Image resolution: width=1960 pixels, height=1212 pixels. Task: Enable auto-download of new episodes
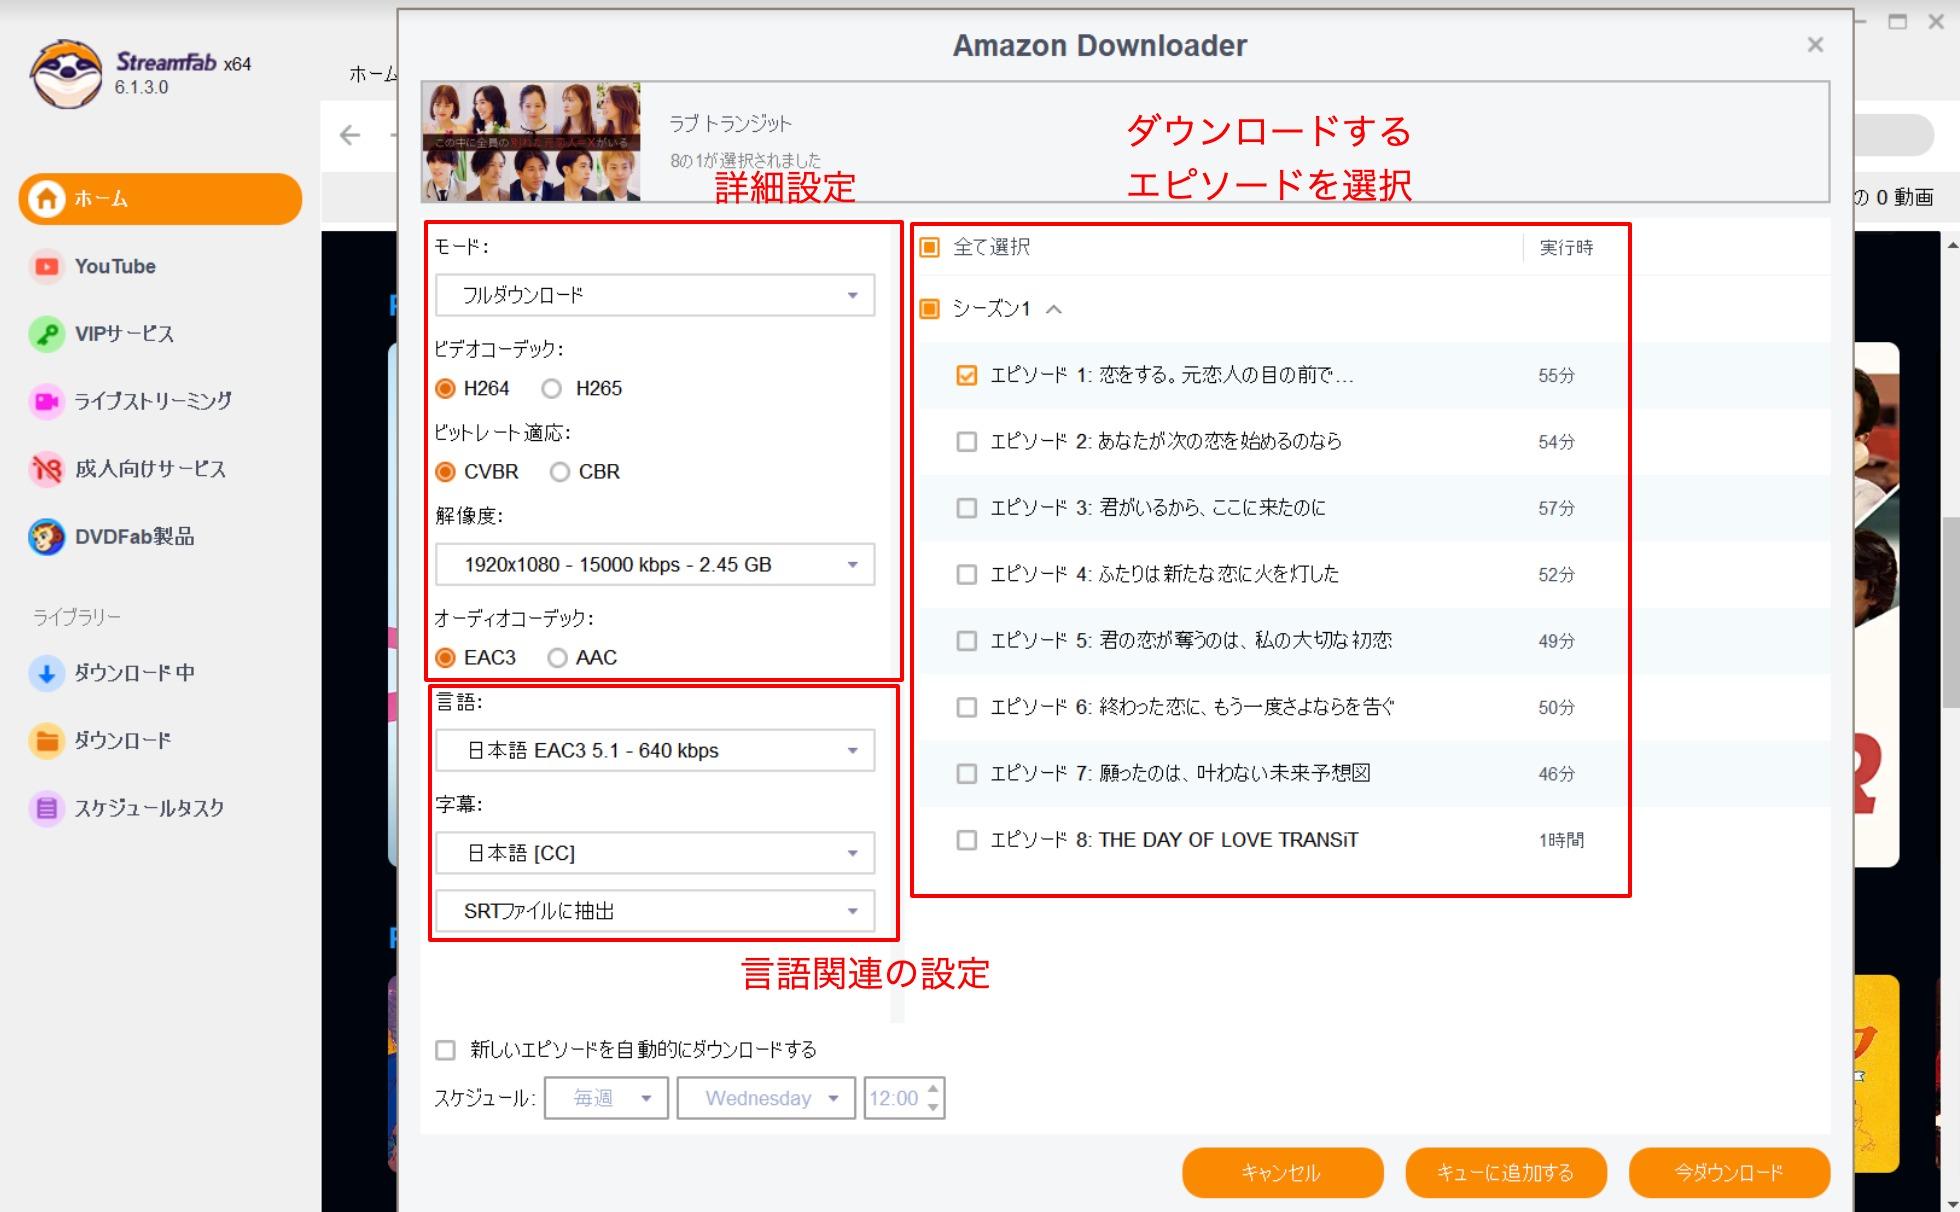[445, 1049]
